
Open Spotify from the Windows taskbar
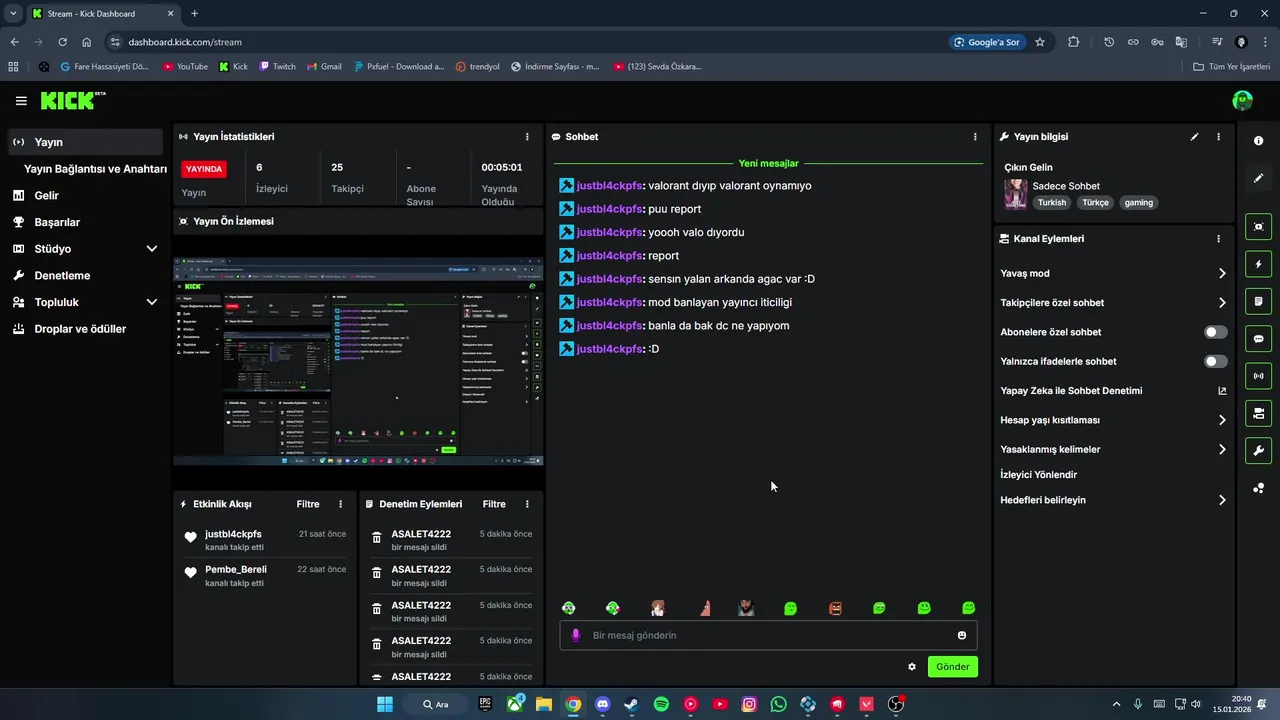tap(661, 704)
